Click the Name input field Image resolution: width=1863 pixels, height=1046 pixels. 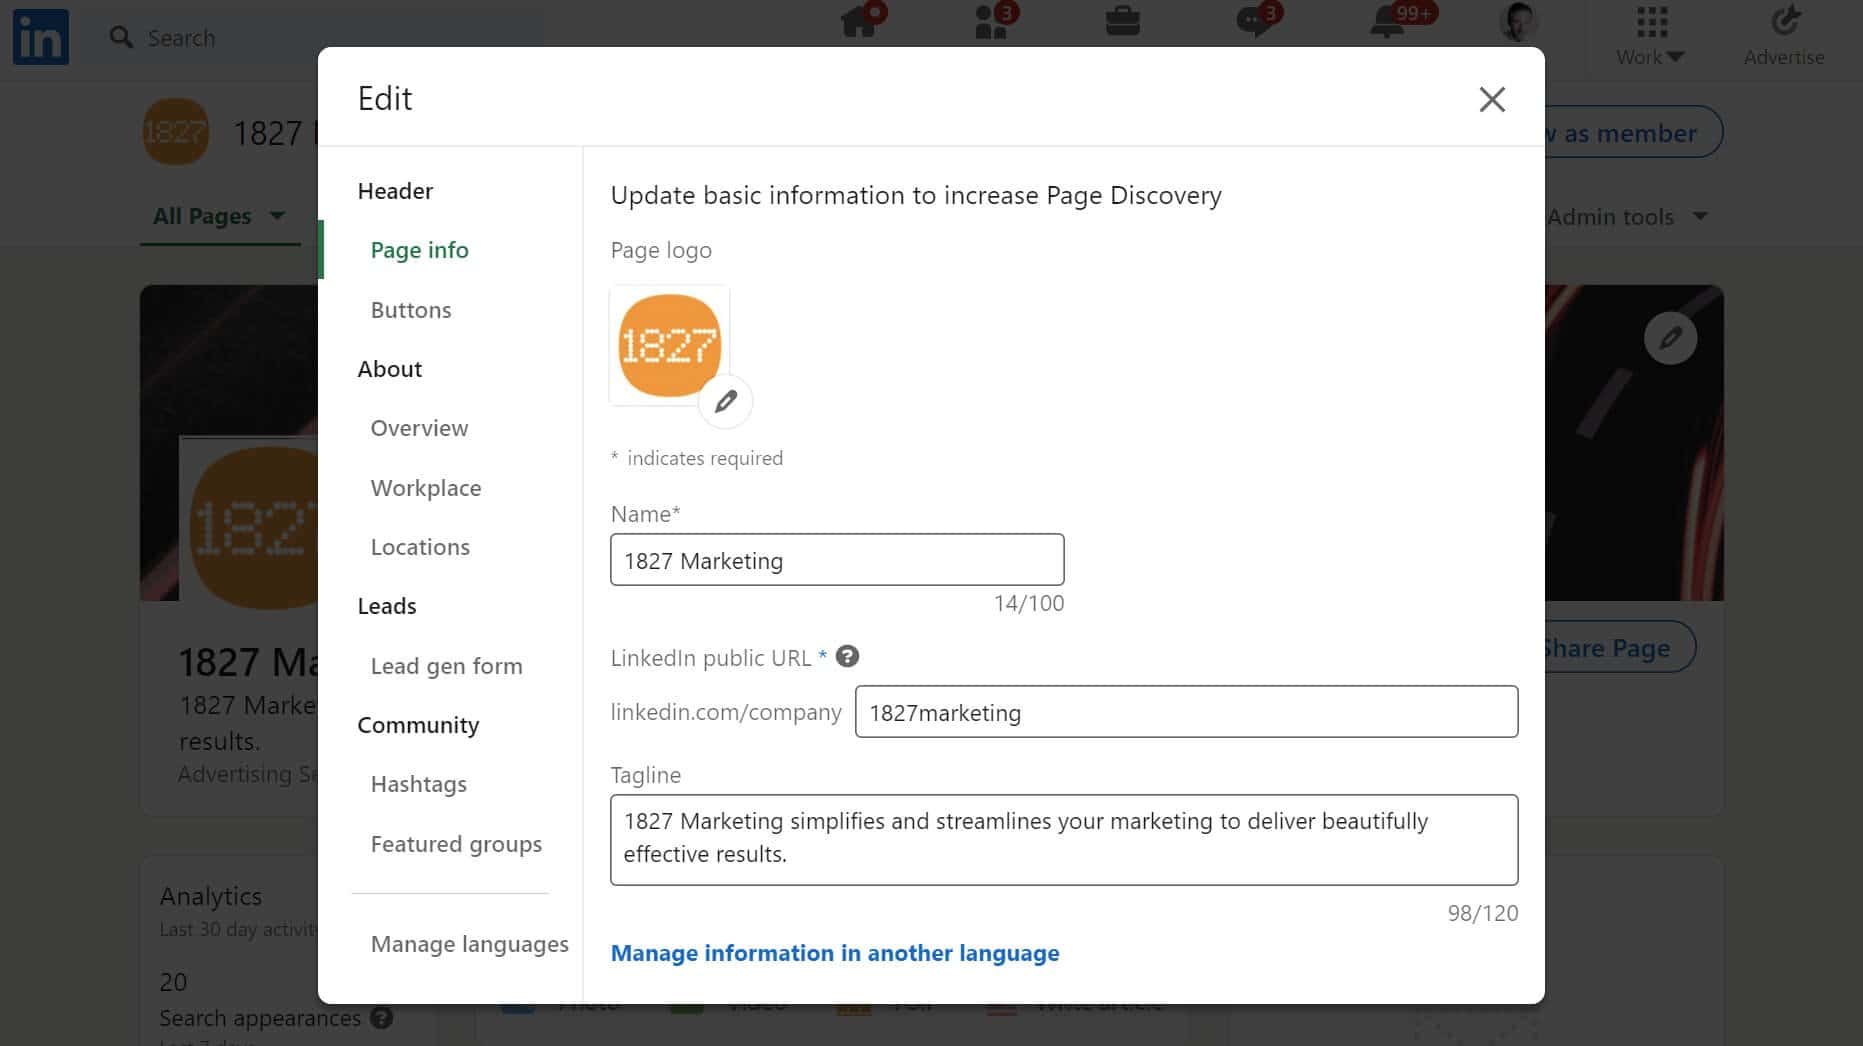click(837, 560)
